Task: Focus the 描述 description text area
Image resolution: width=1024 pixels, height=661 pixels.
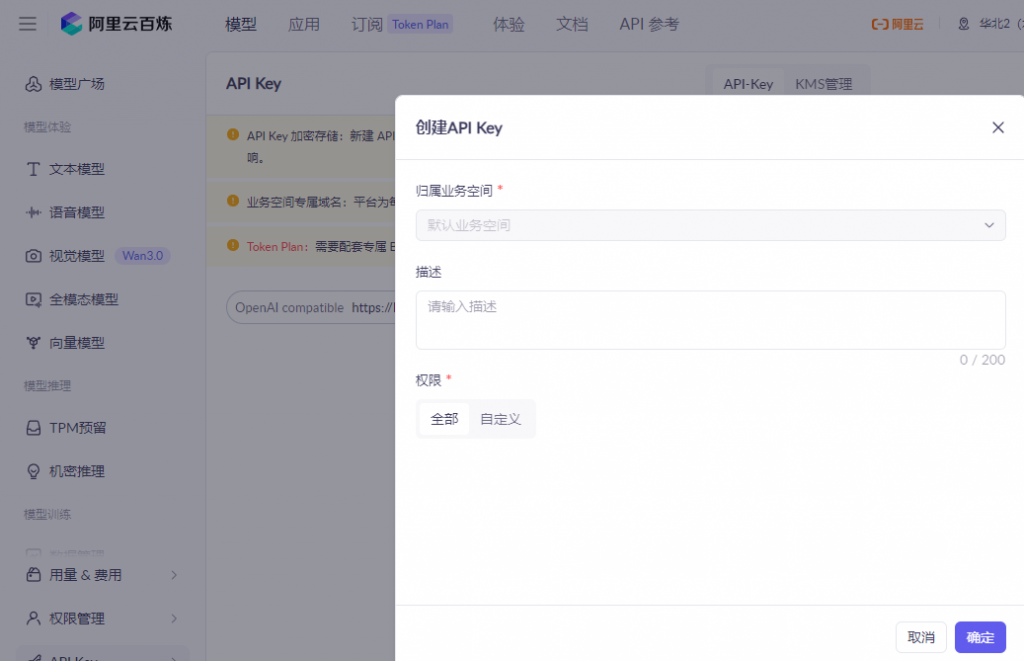Action: (x=711, y=320)
